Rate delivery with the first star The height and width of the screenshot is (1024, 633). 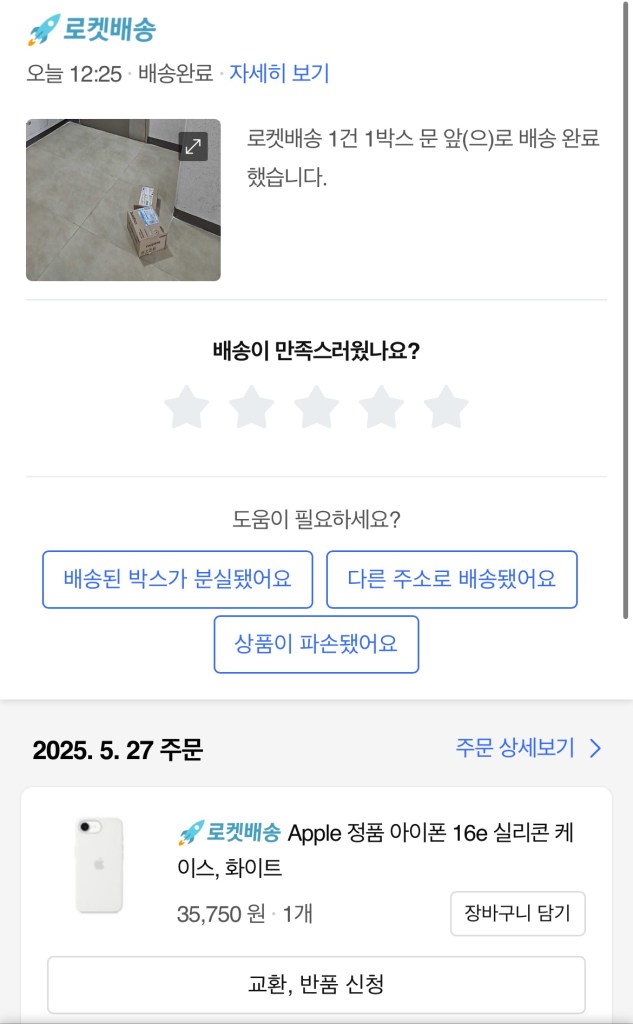click(x=186, y=408)
